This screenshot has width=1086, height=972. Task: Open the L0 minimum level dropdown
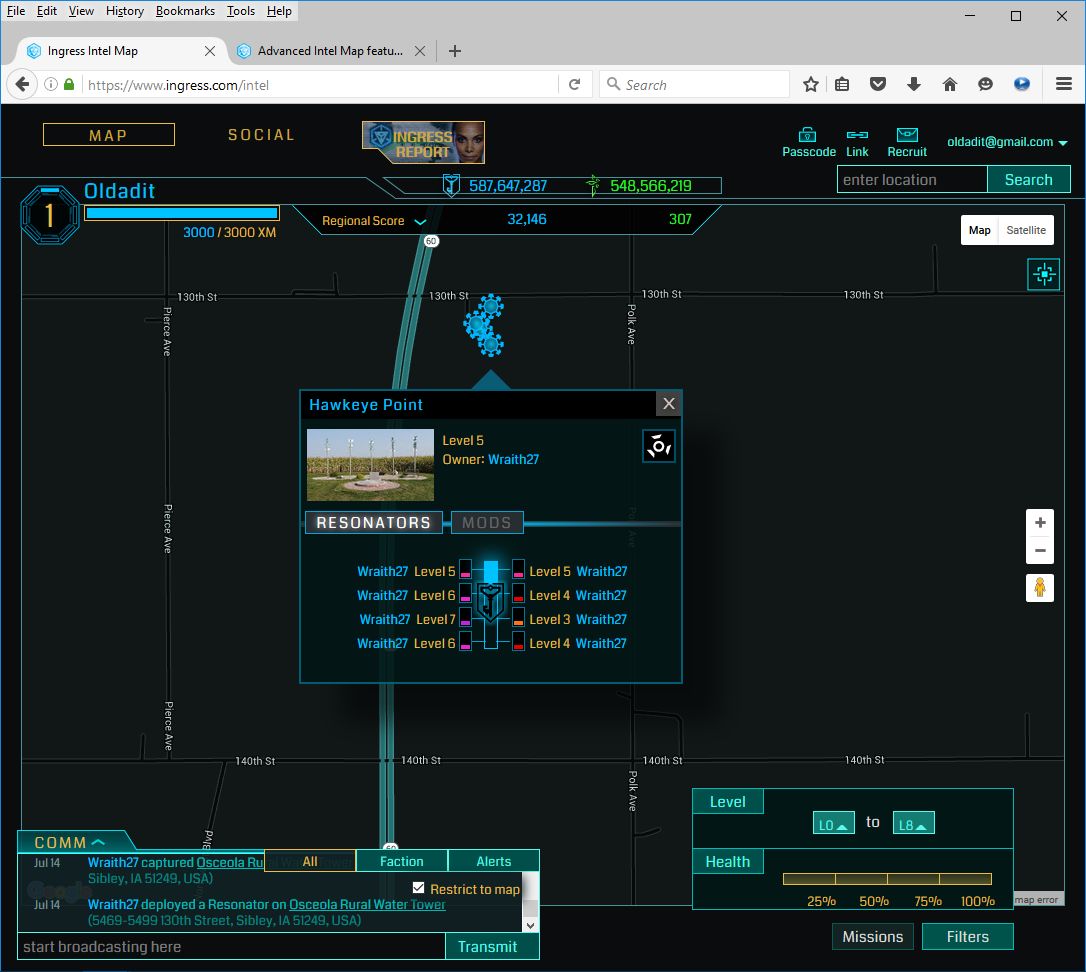tap(833, 824)
